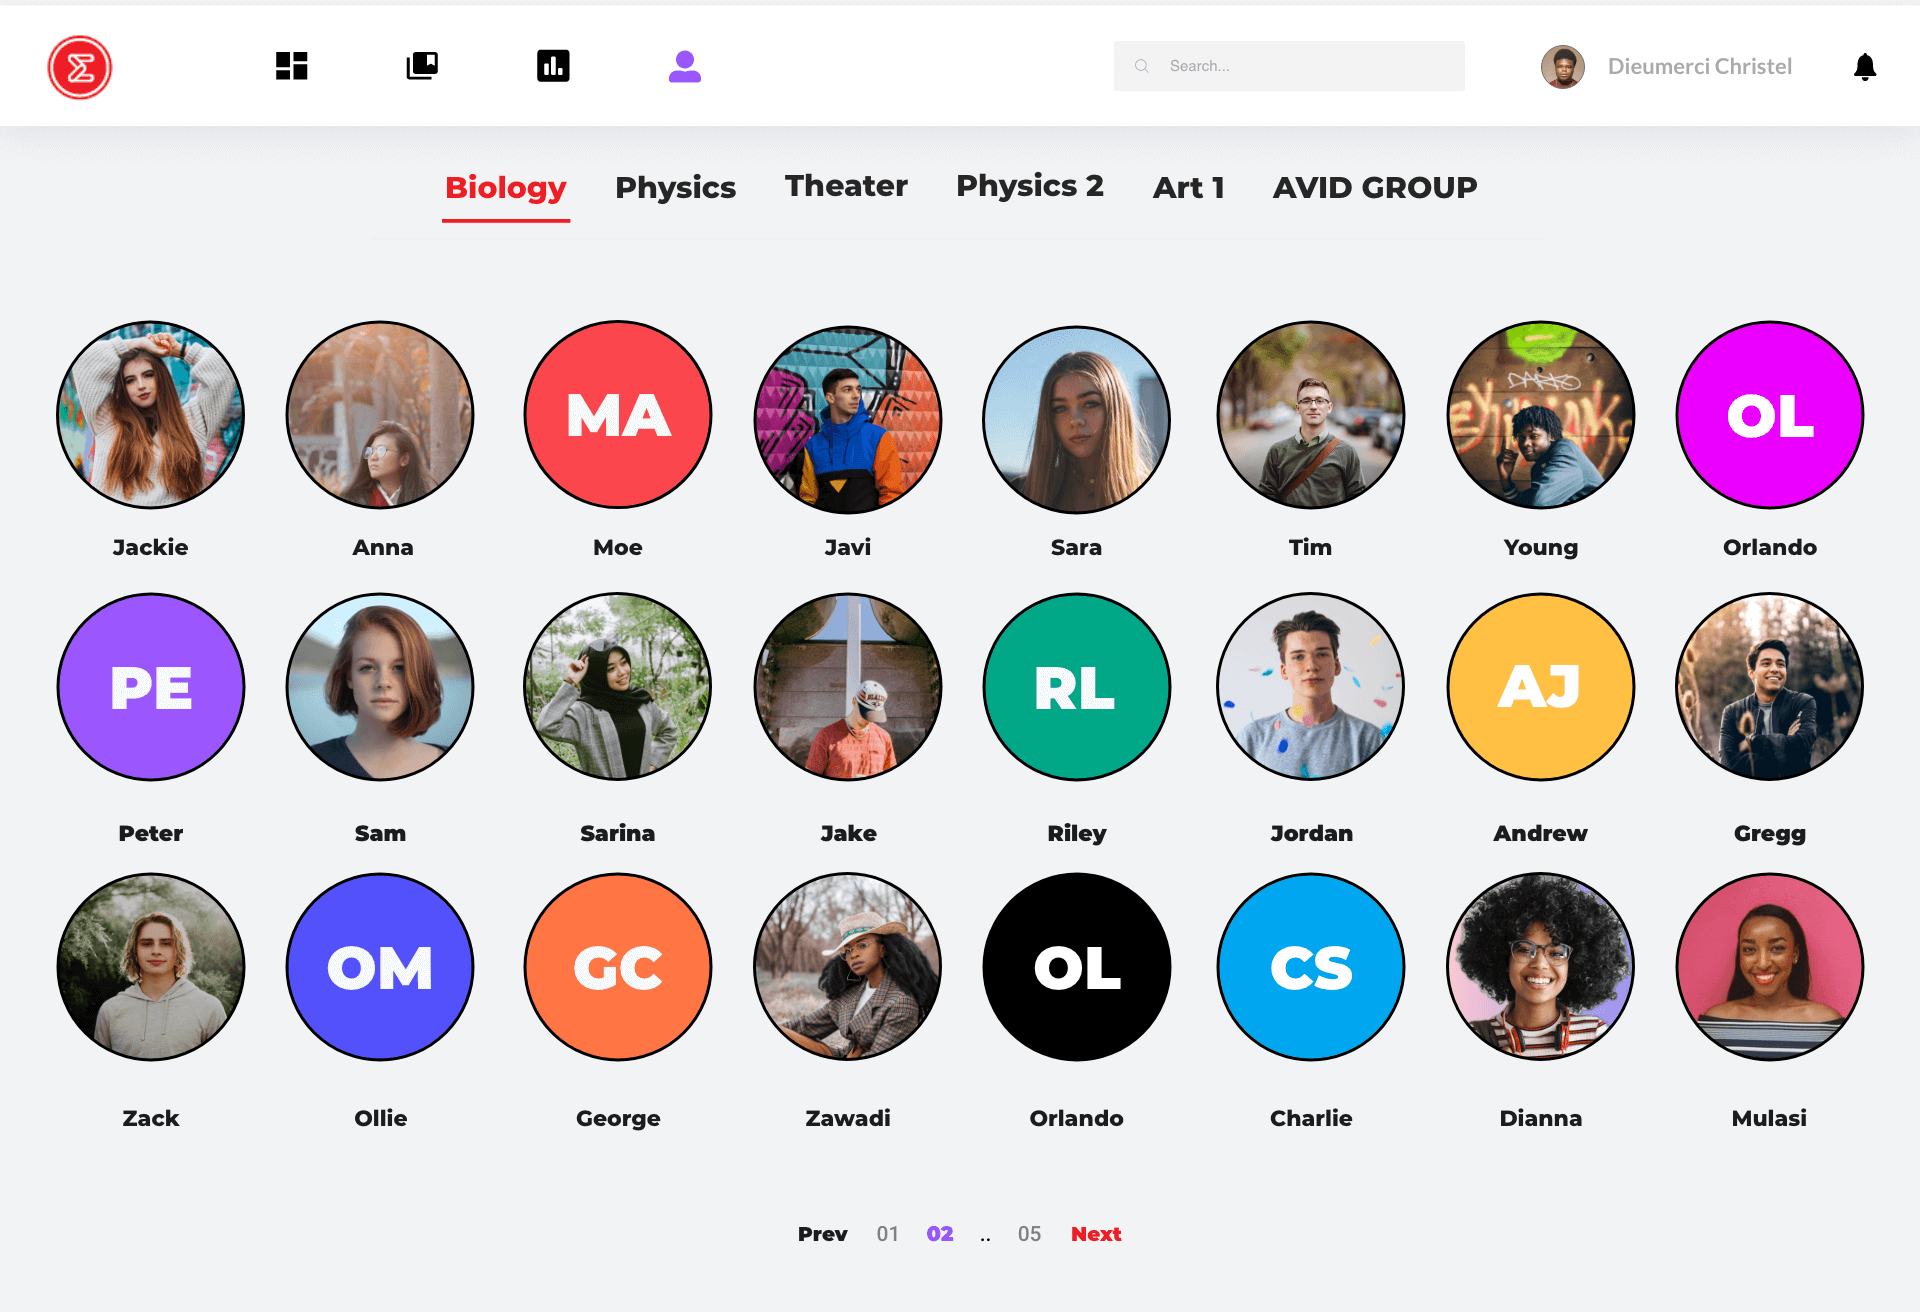Viewport: 1920px width, 1312px height.
Task: Select Riley's green RL avatar
Action: 1077,687
